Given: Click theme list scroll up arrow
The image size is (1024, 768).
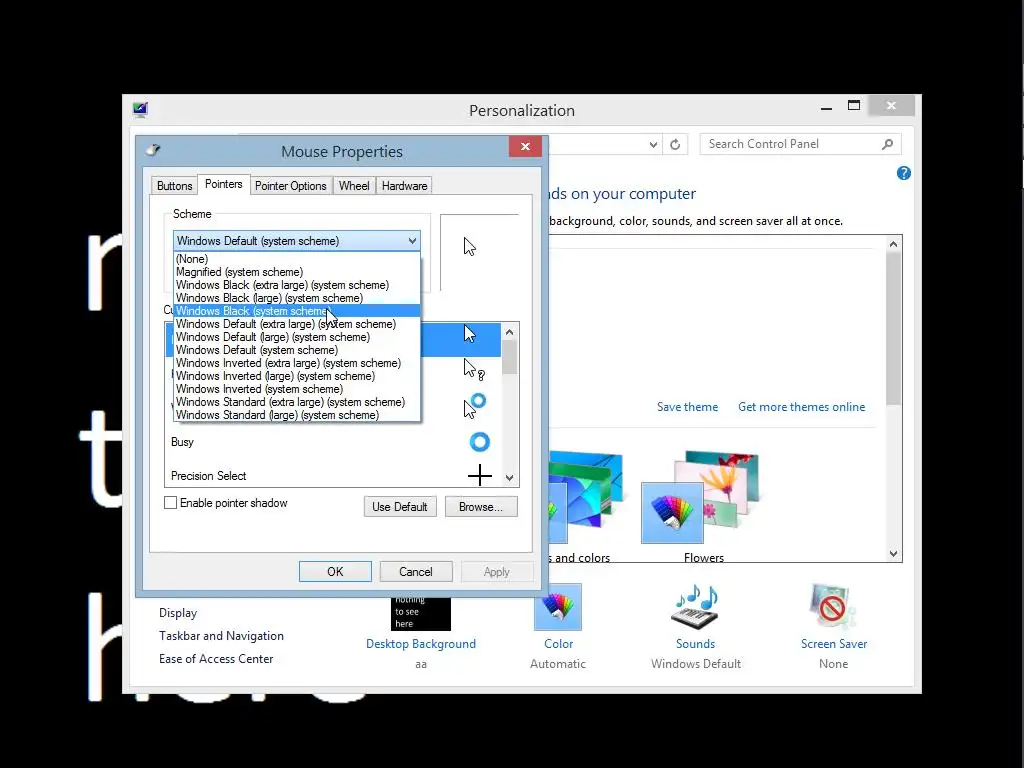Looking at the screenshot, I should pos(893,244).
